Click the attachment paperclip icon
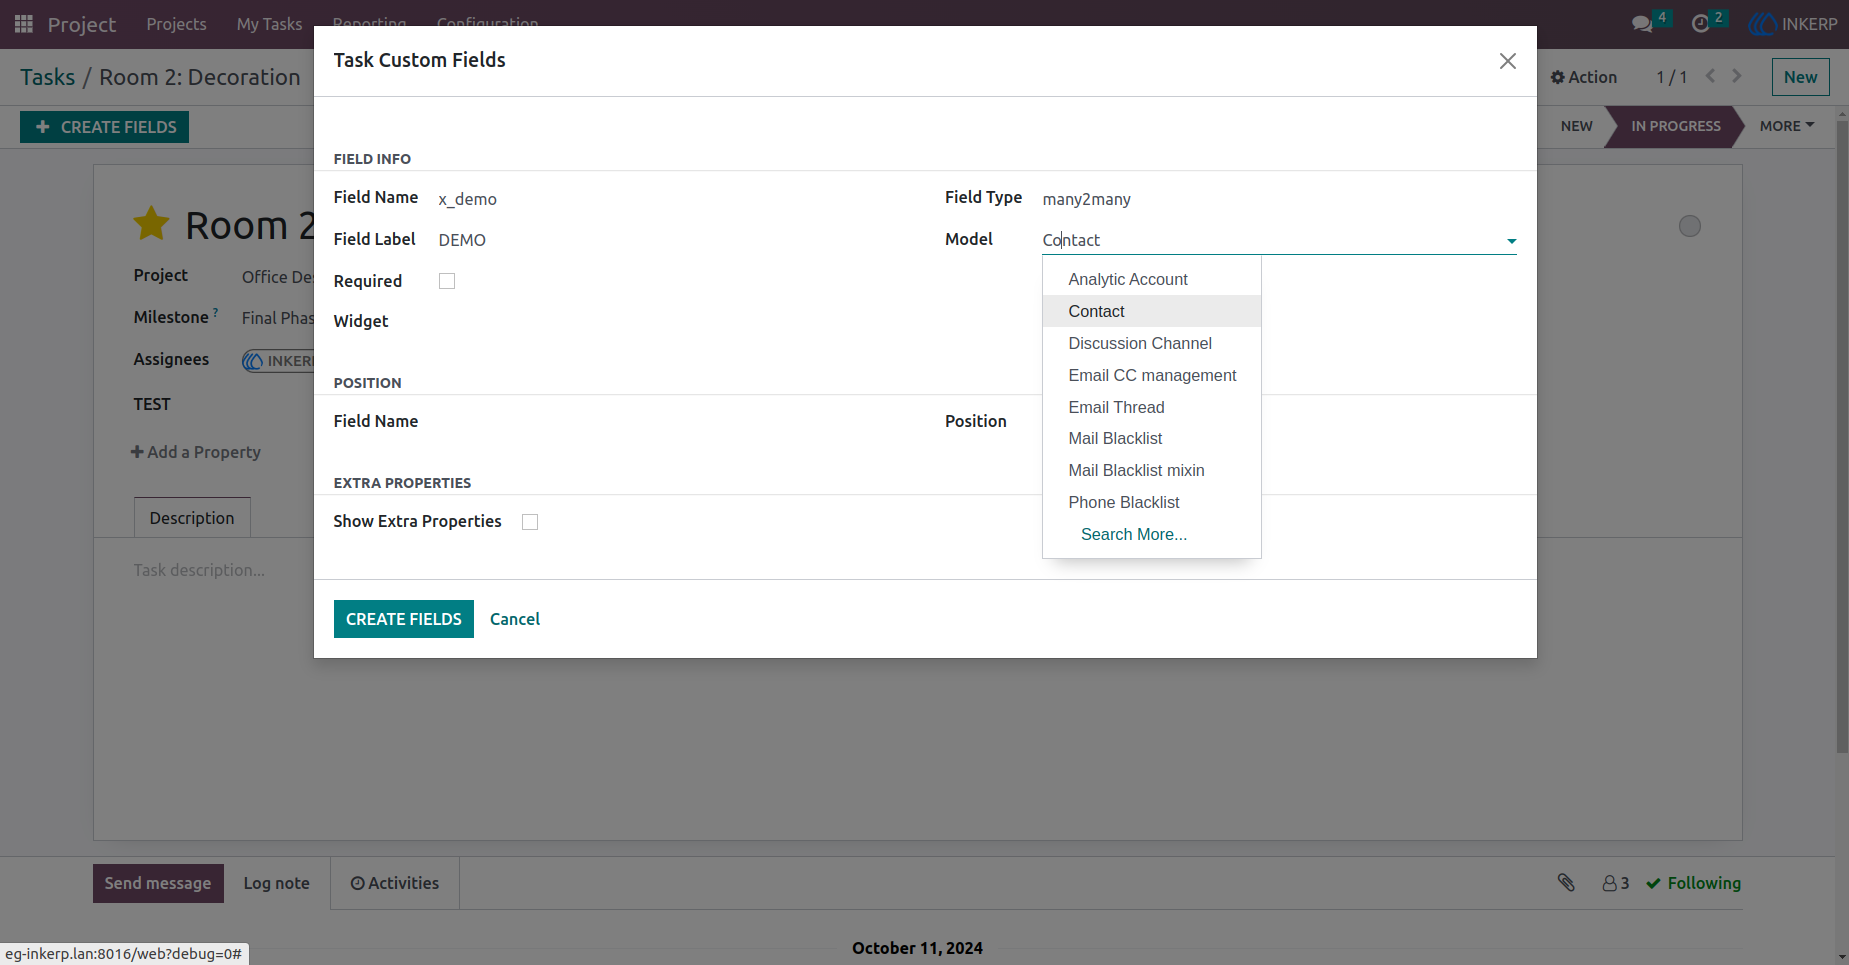Viewport: 1849px width, 965px height. (1566, 882)
